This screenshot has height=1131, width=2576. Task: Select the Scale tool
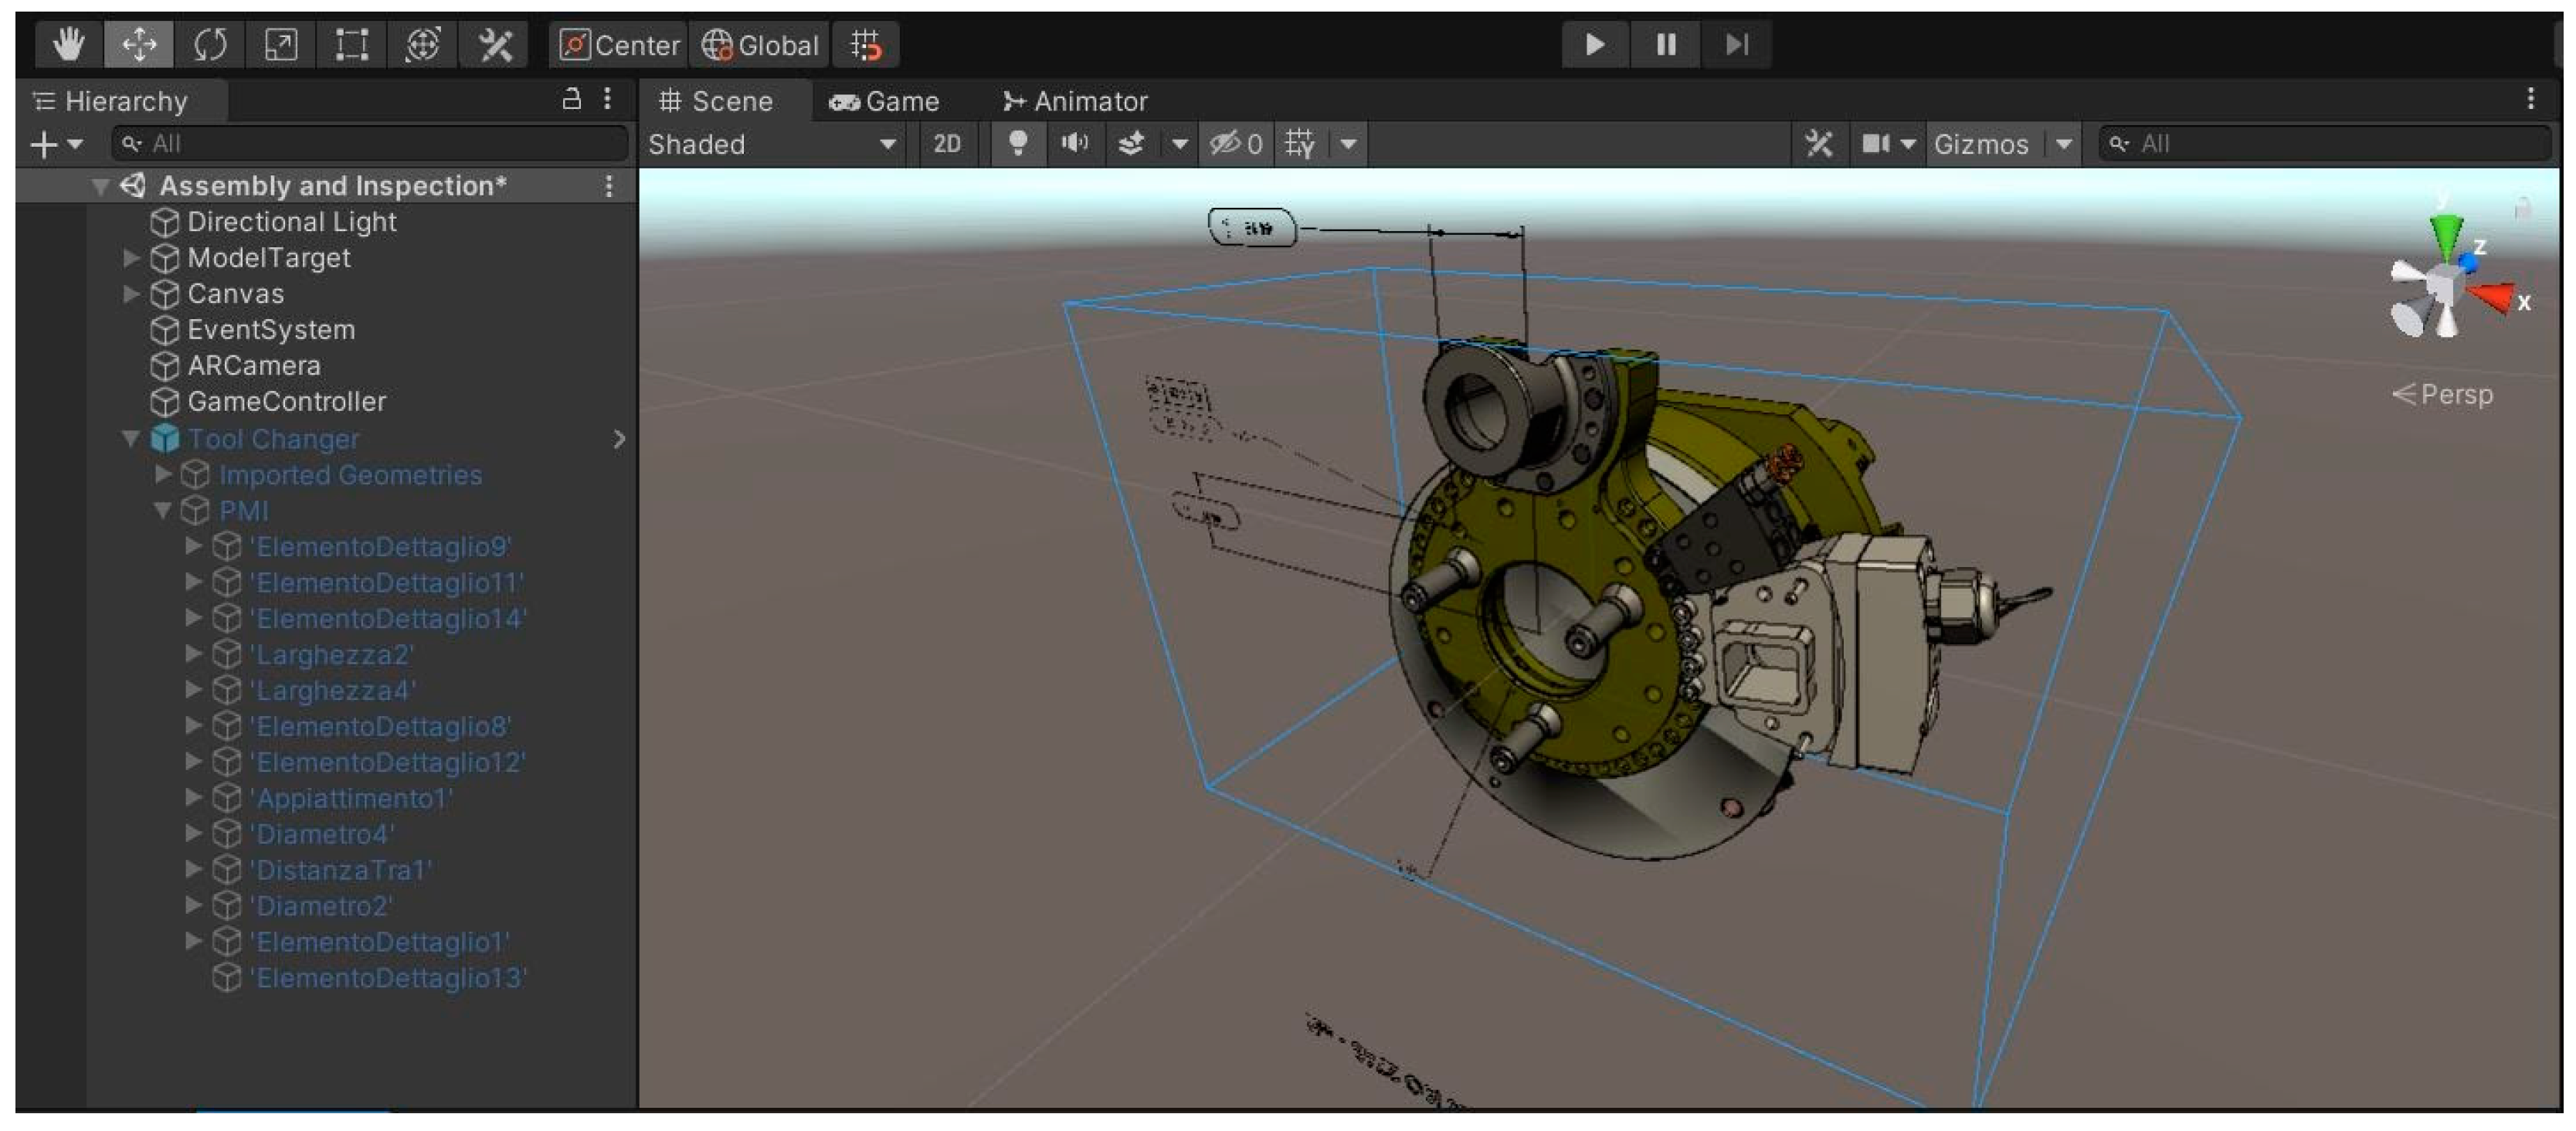click(x=281, y=45)
